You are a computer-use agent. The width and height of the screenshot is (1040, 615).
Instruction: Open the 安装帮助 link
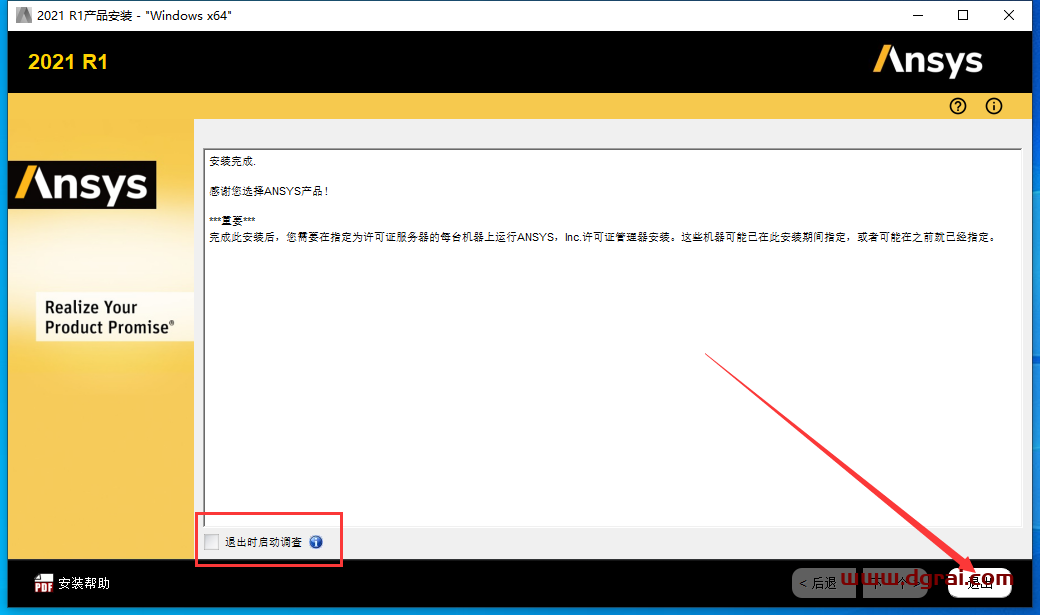84,583
